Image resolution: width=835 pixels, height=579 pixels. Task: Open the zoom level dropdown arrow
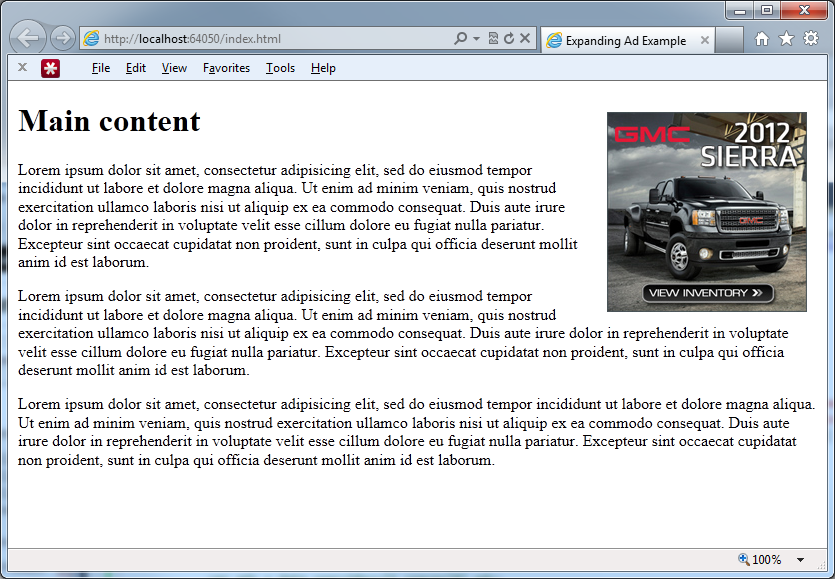800,560
